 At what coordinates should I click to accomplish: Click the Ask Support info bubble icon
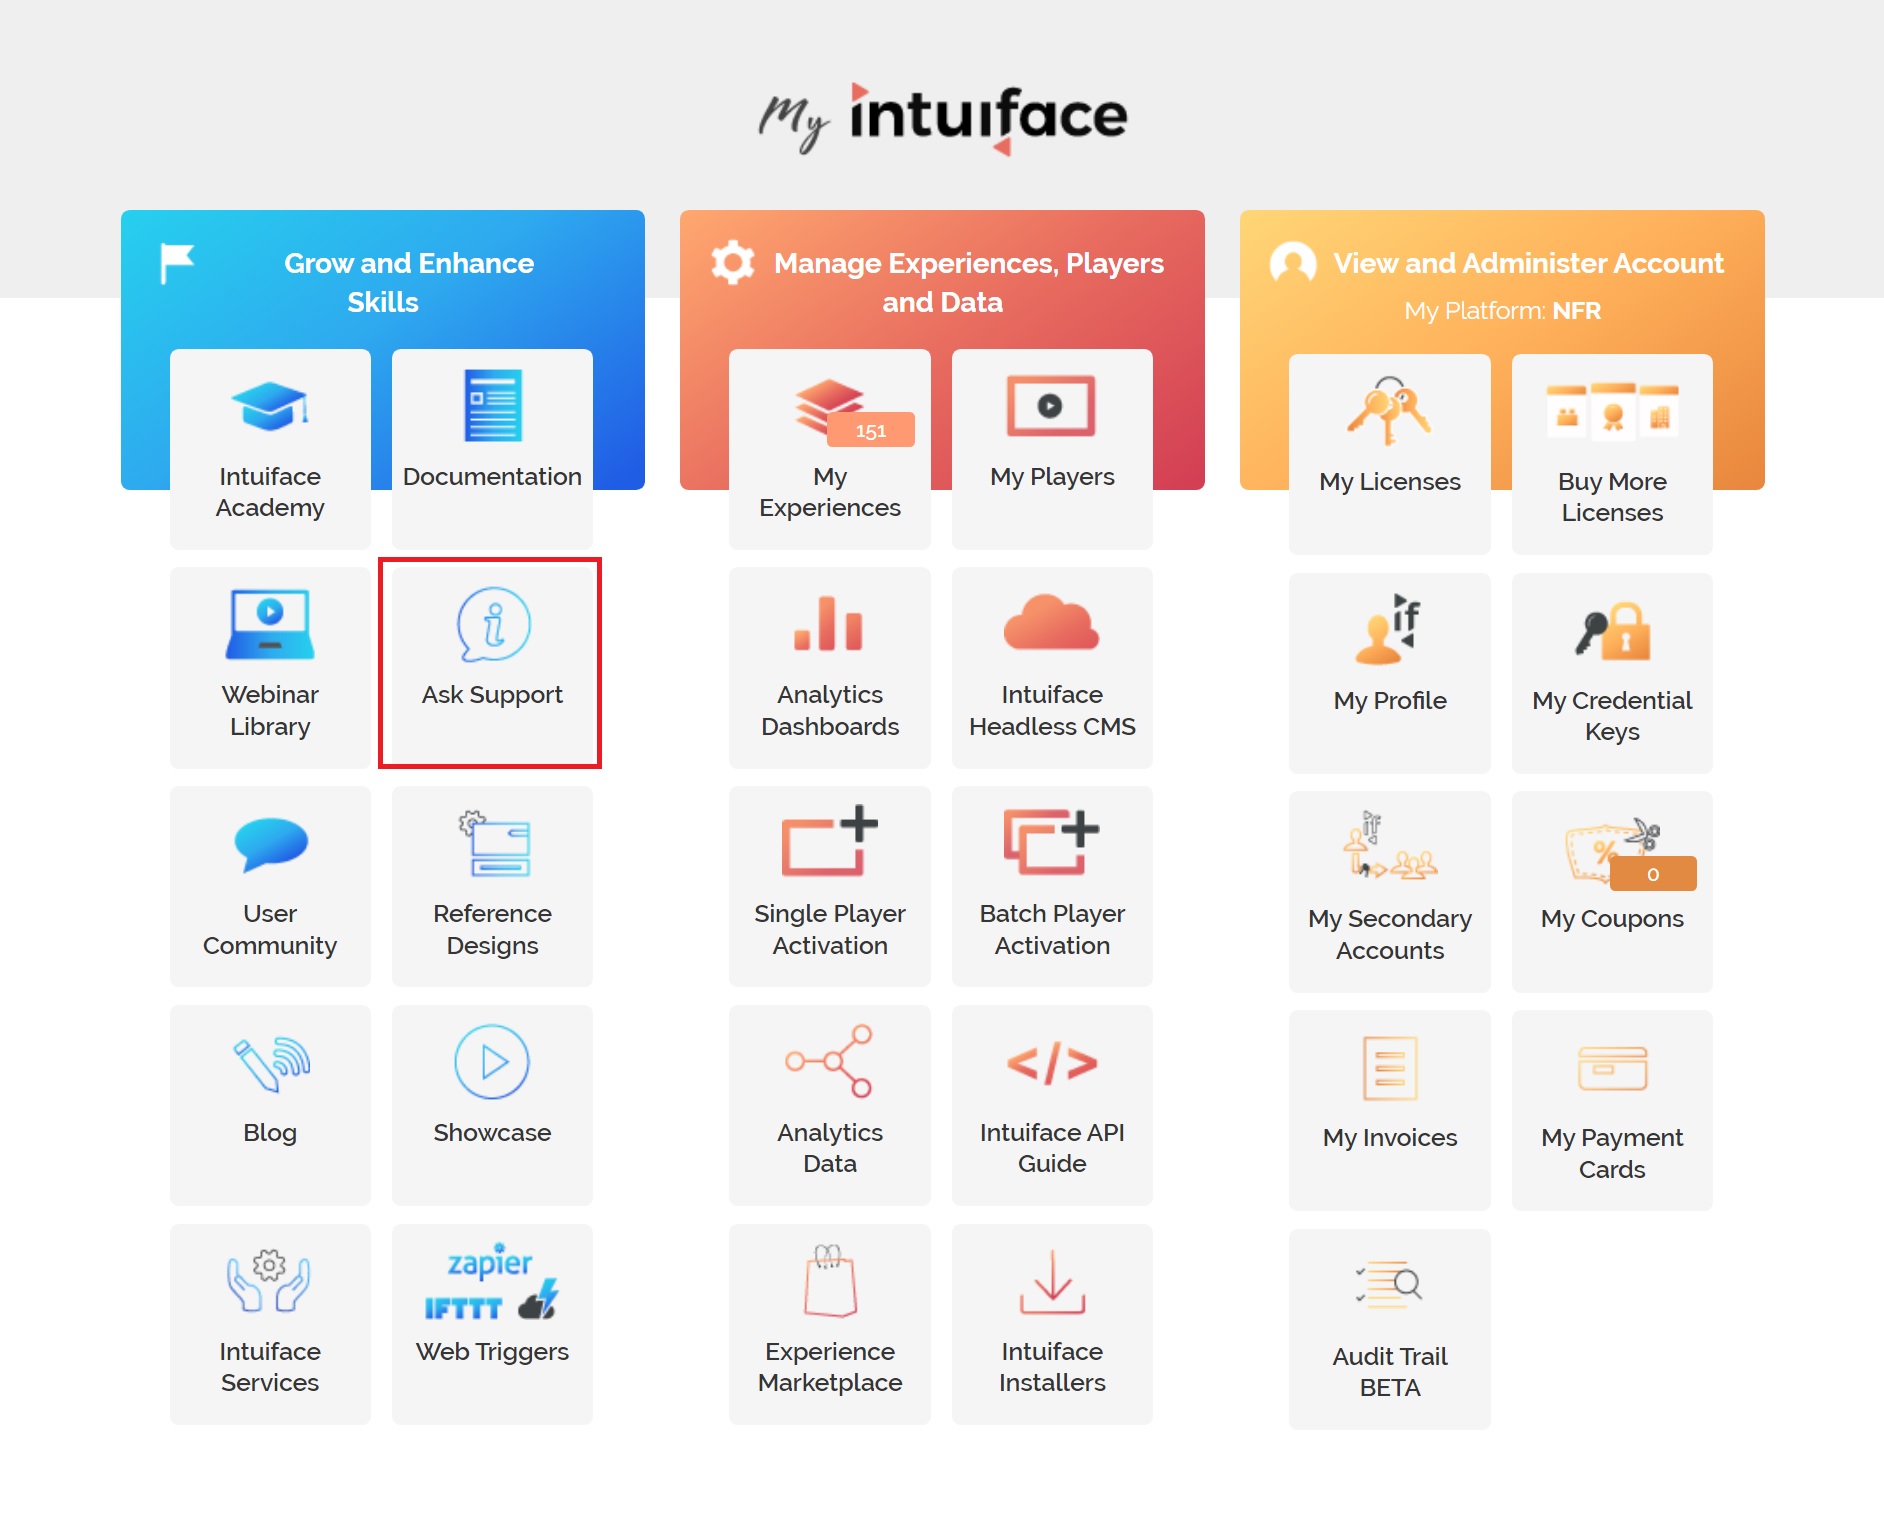pyautogui.click(x=493, y=624)
